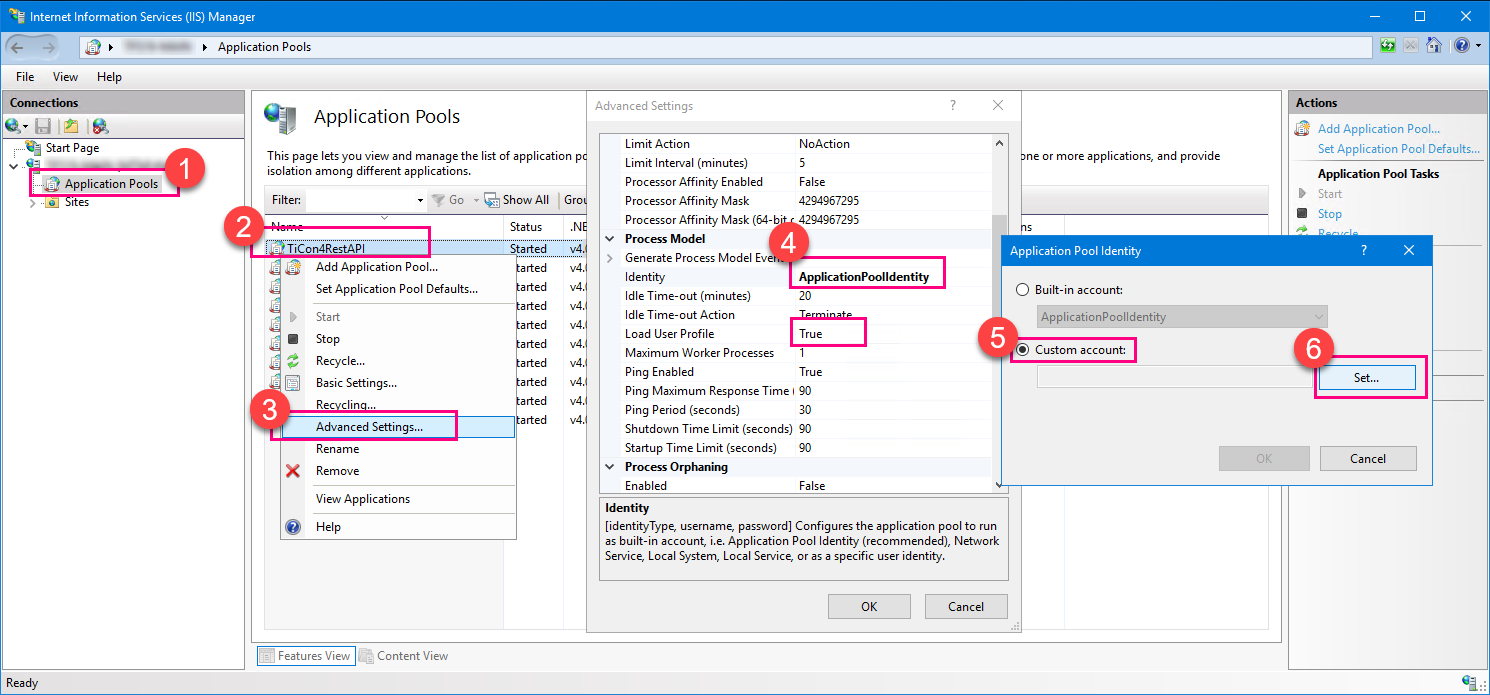Screen dimensions: 1490x695
Task: Click the Delete Connection icon in the Connections toolbar
Action: coord(100,126)
